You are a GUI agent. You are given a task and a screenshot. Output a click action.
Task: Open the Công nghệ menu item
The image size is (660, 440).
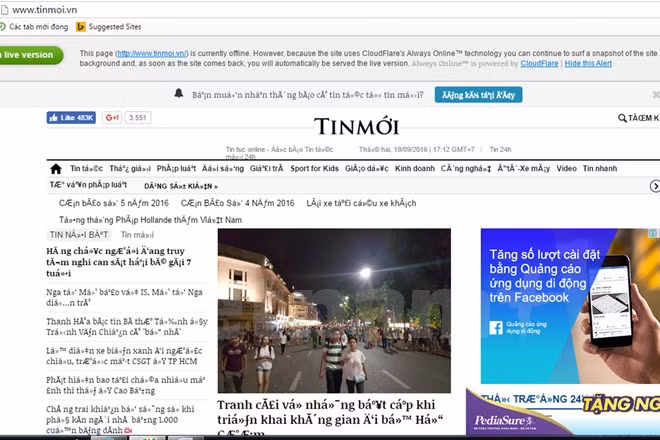point(466,169)
